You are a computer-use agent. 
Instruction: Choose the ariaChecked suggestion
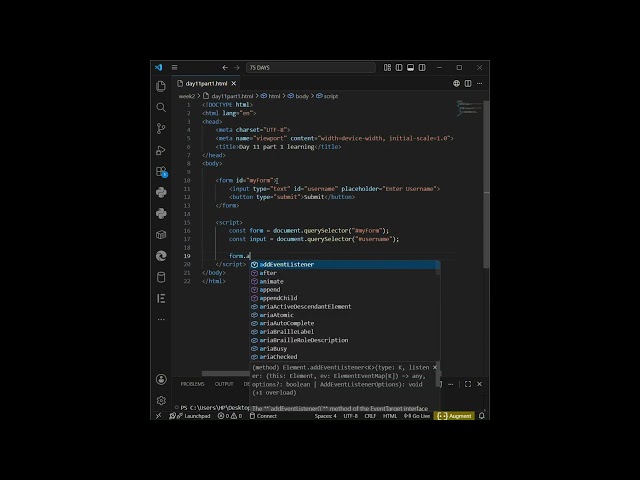(343, 357)
